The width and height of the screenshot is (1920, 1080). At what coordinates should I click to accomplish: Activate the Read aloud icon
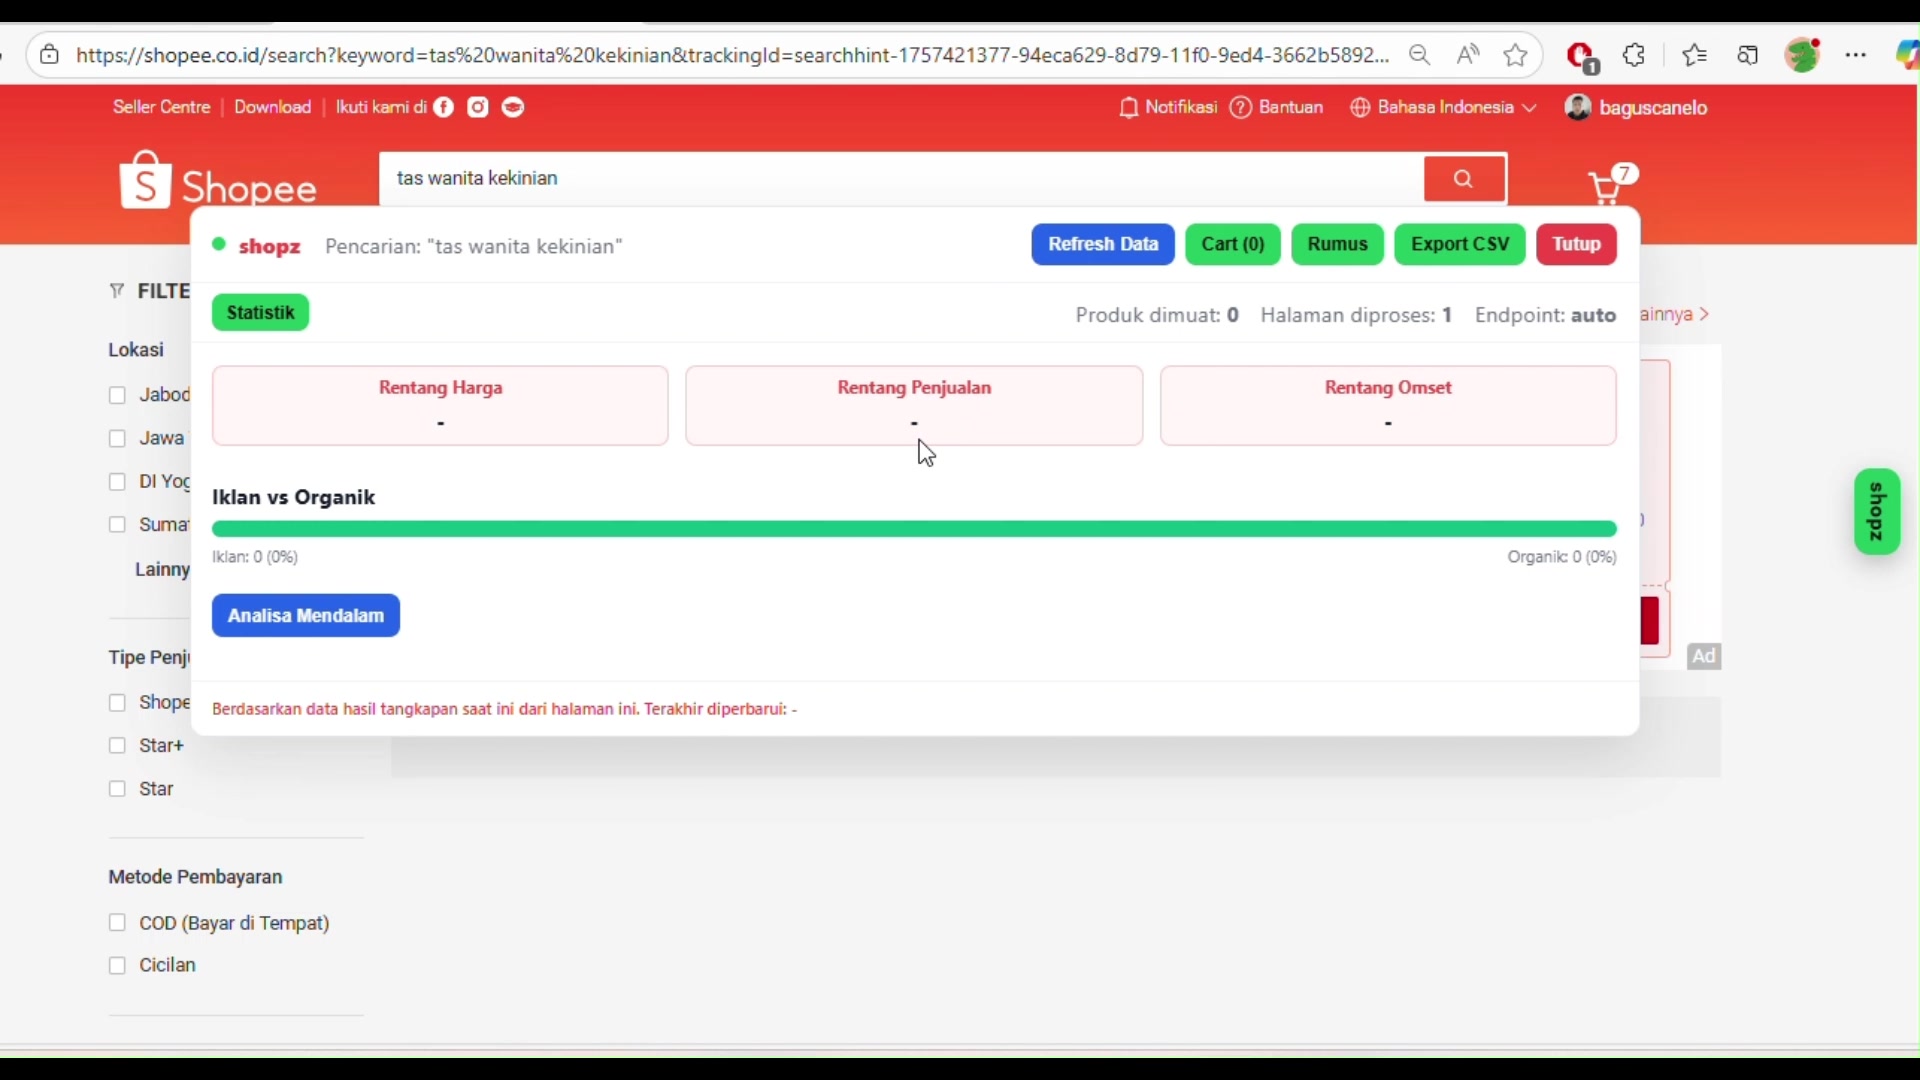[1468, 55]
